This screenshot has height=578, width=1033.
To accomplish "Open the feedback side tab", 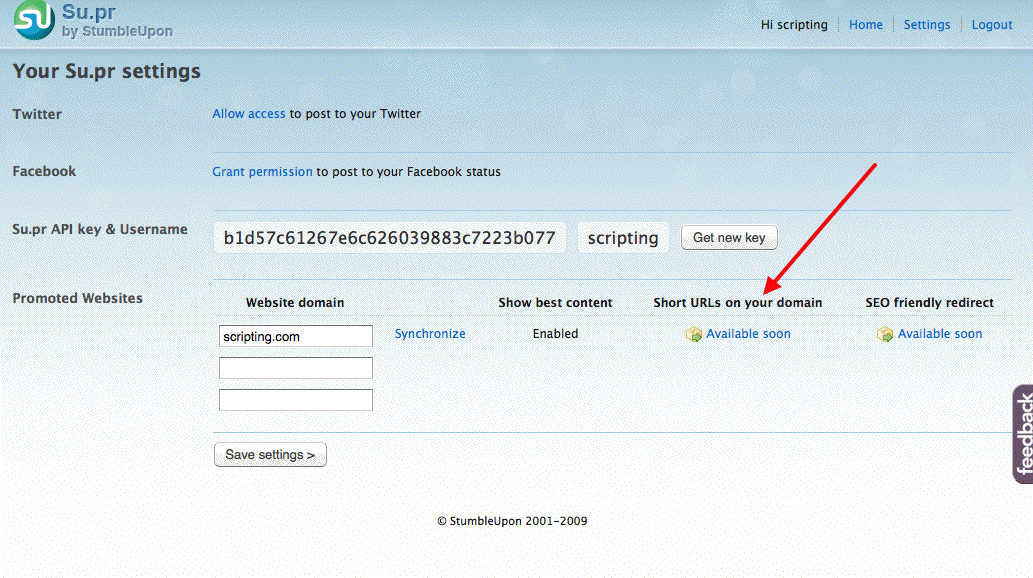I will [1022, 434].
